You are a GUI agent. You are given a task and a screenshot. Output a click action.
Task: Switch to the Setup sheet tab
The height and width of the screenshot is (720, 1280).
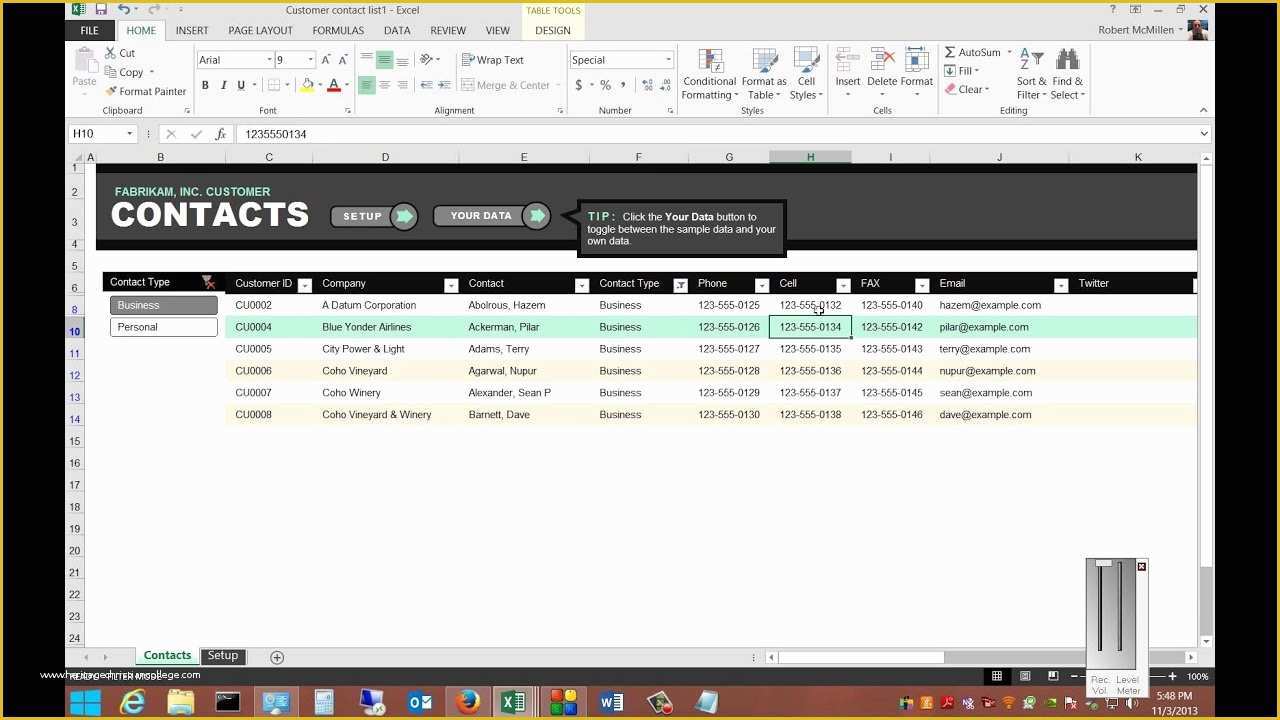223,656
